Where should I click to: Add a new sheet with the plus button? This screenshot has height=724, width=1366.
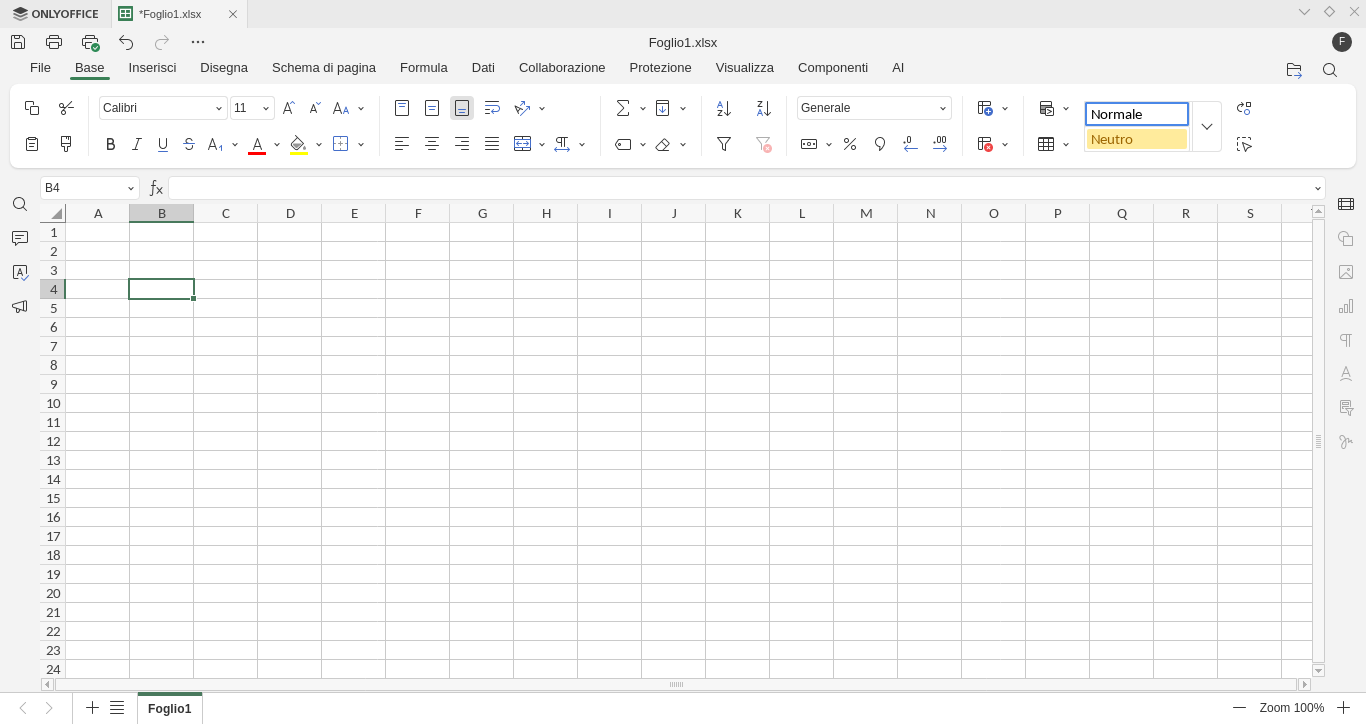[91, 708]
